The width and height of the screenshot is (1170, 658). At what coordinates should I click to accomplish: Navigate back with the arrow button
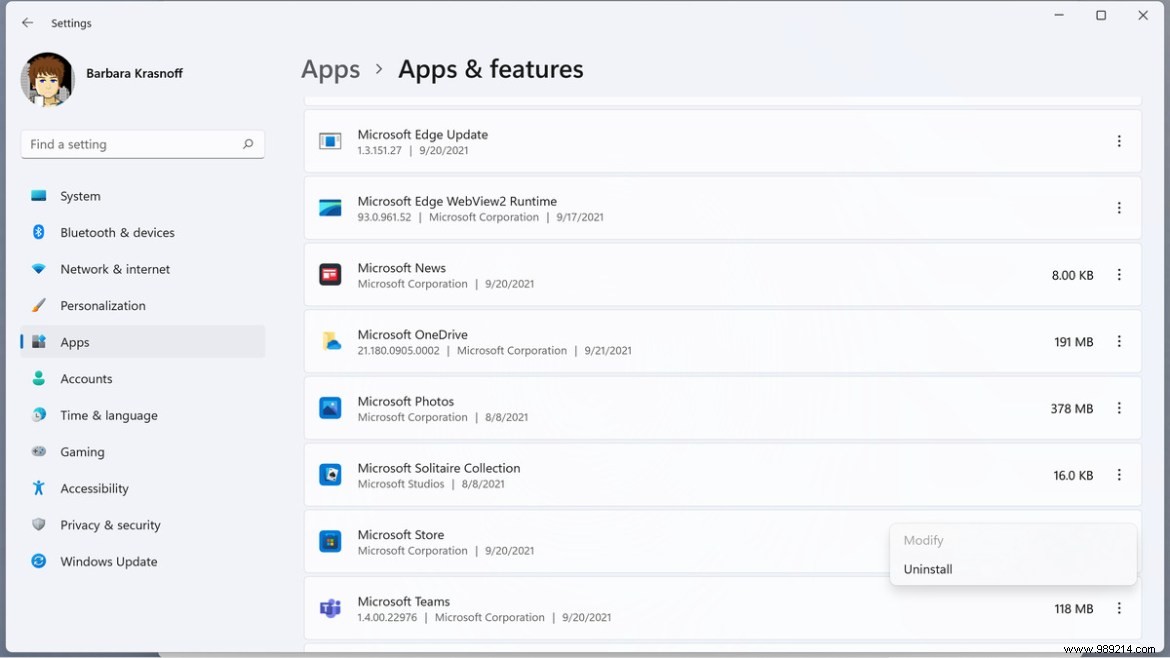coord(27,22)
